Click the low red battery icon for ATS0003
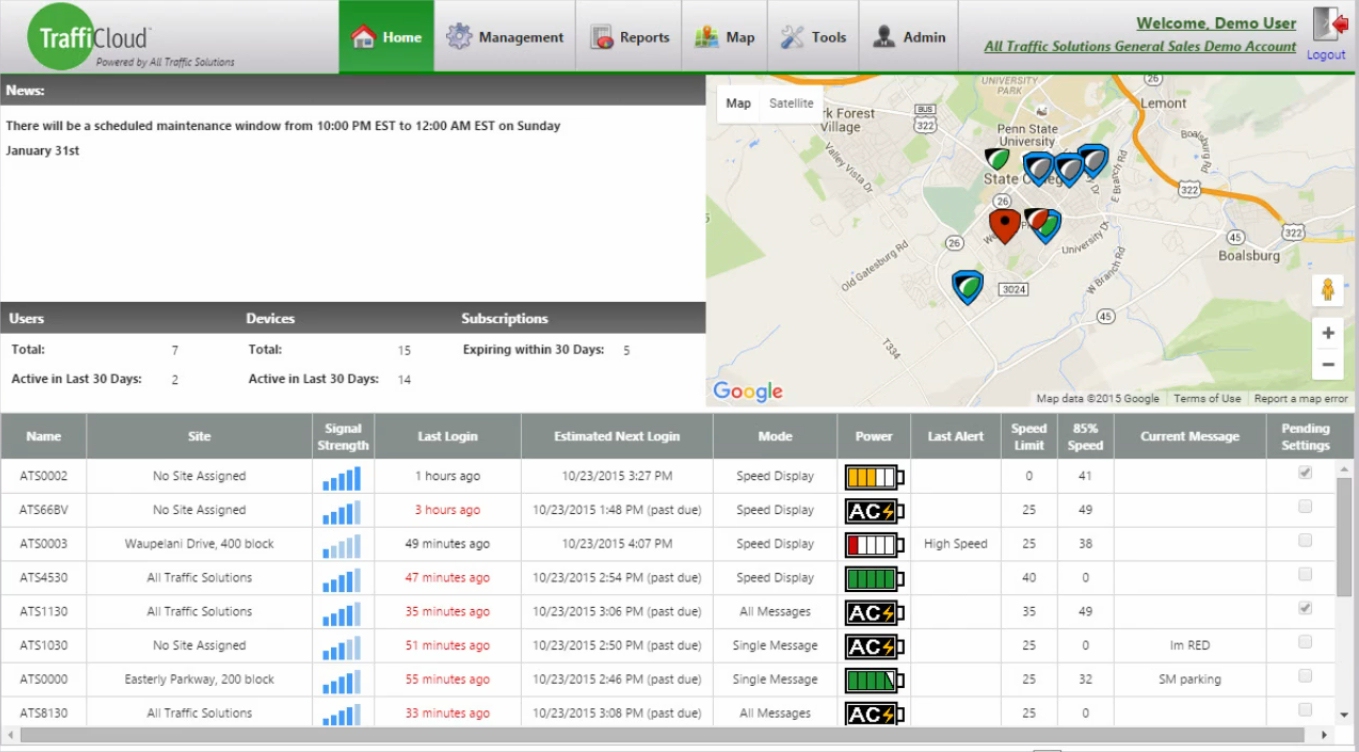 [x=874, y=545]
